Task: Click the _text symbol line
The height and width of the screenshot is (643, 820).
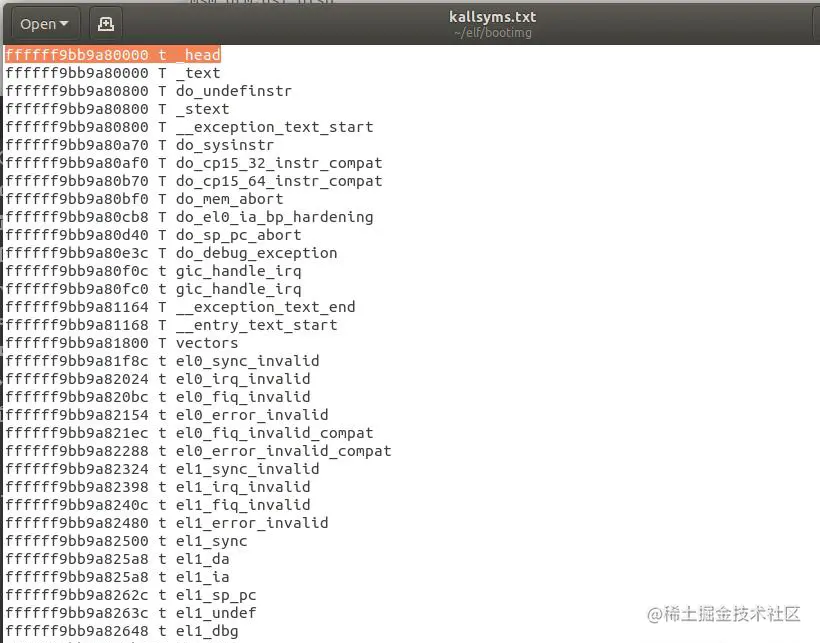Action: click(x=113, y=73)
